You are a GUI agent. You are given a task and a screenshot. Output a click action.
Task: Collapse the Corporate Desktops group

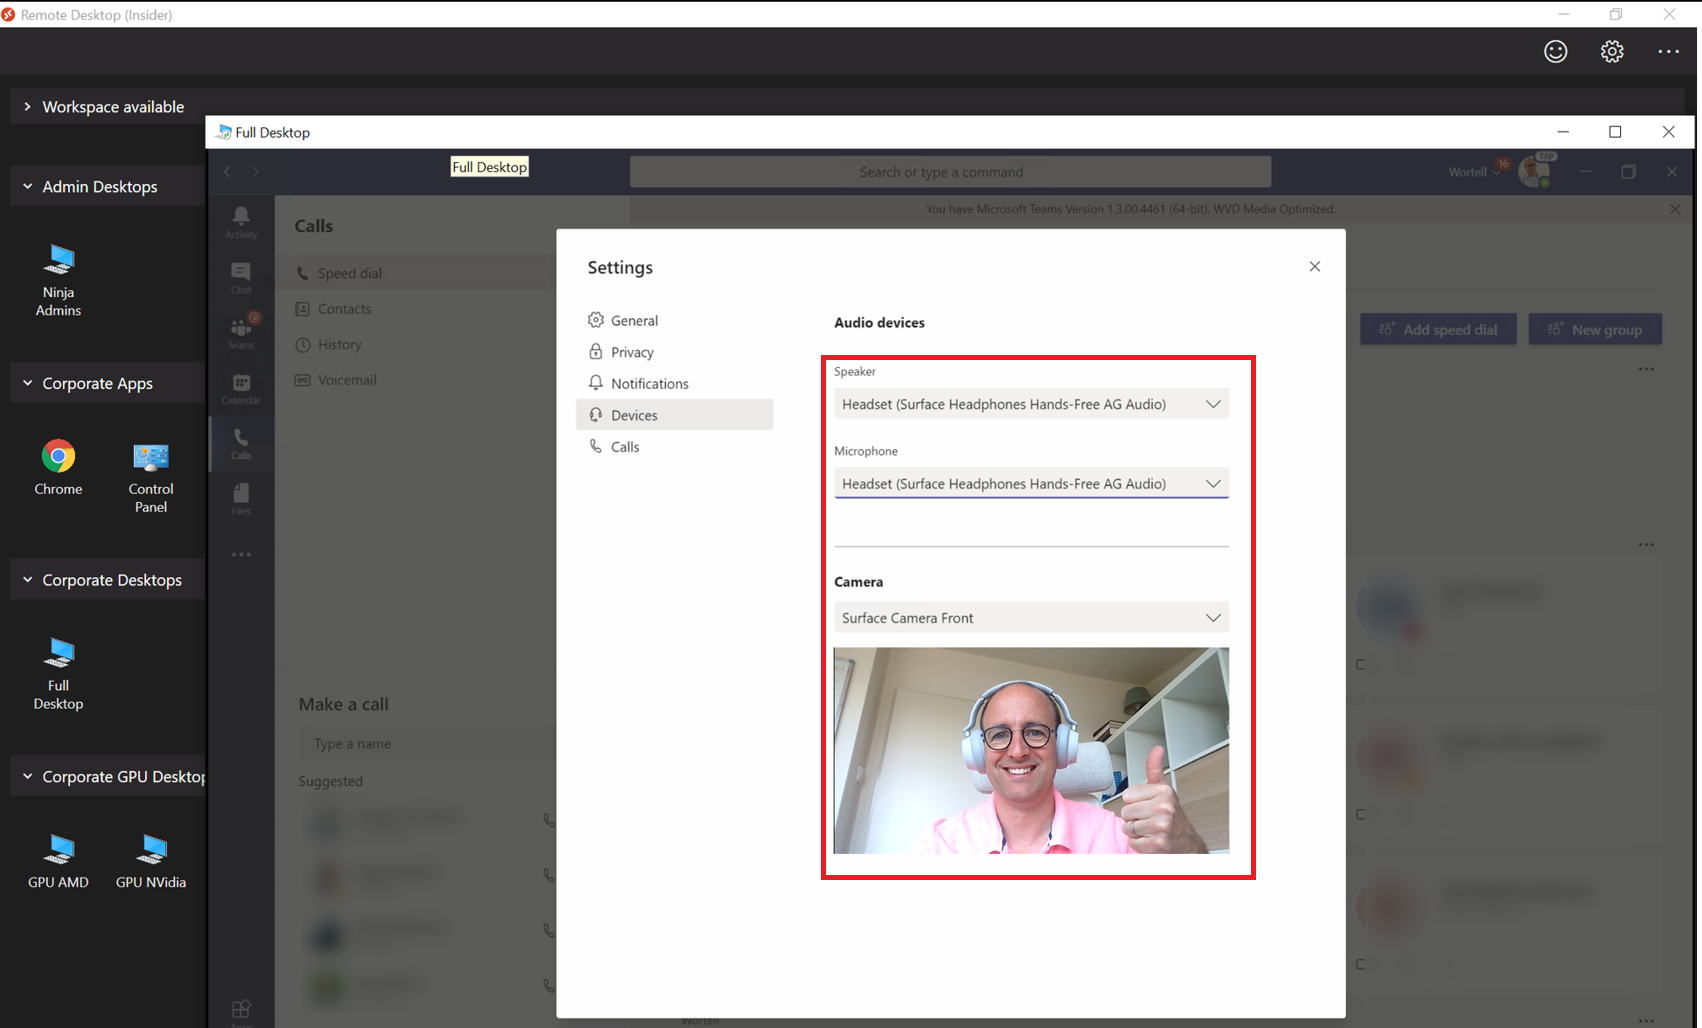coord(27,580)
